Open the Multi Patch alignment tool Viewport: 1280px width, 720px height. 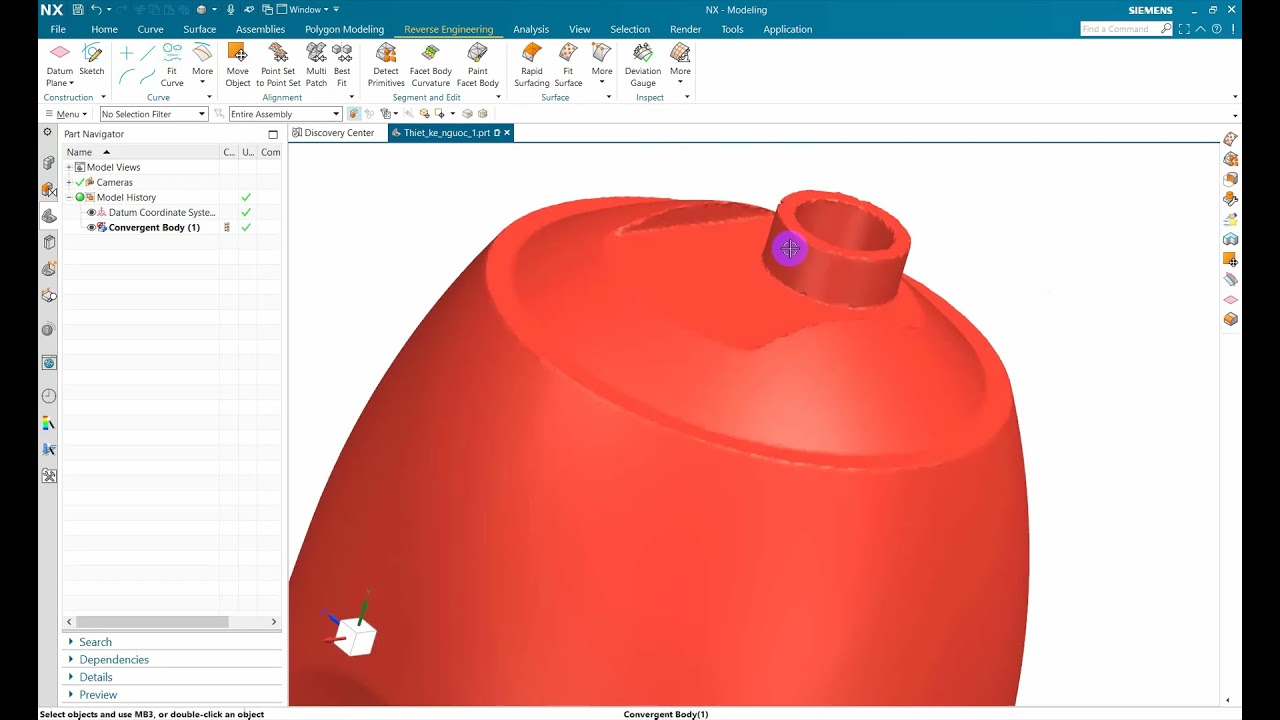[x=316, y=64]
